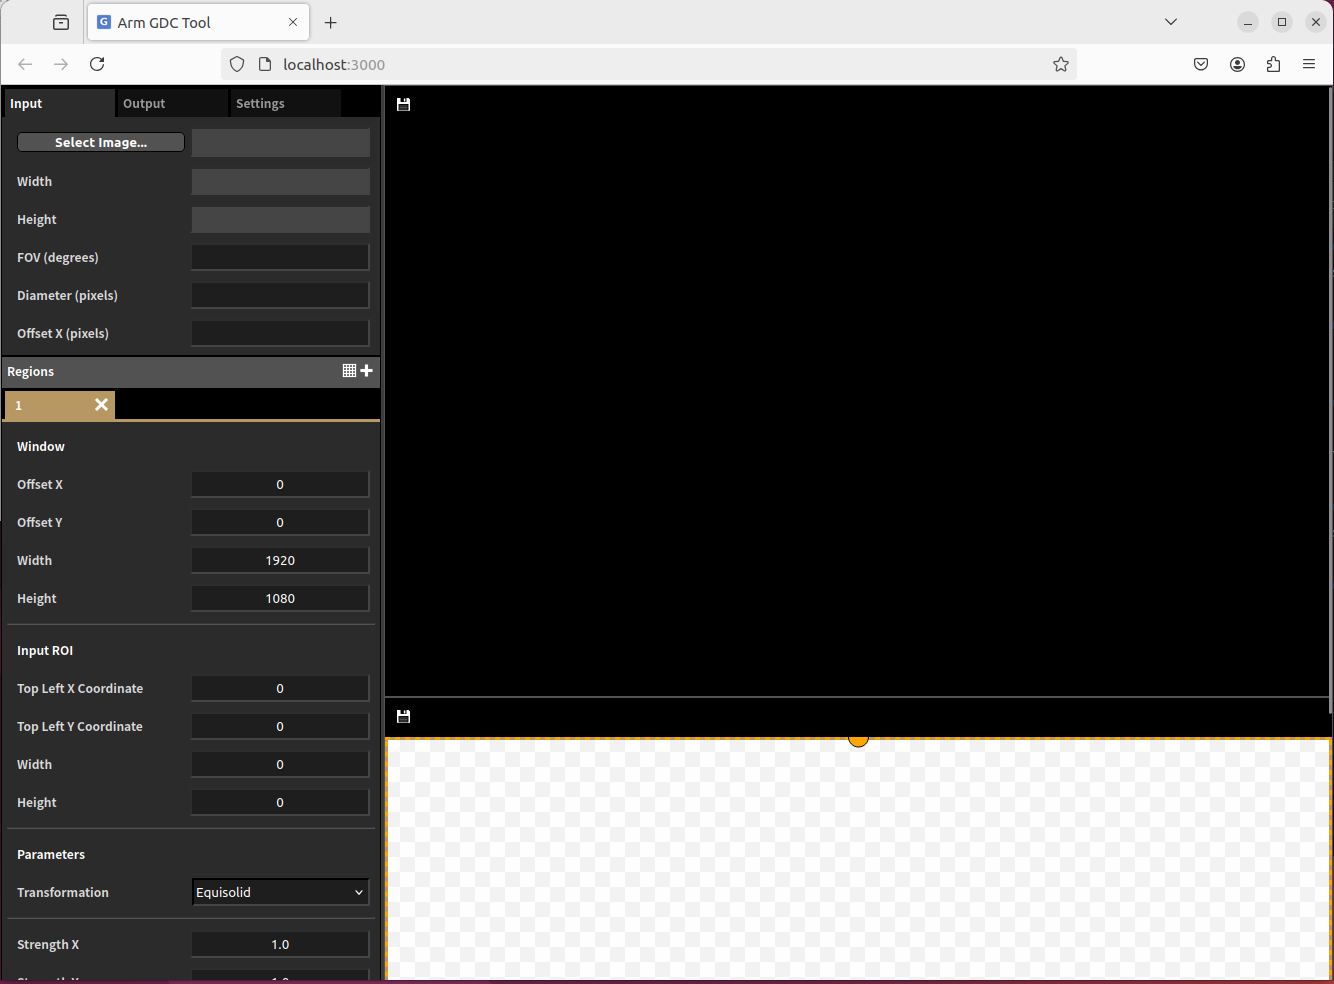Open the Transformation dropdown showing Equisolid
This screenshot has height=984, width=1334.
(x=280, y=893)
